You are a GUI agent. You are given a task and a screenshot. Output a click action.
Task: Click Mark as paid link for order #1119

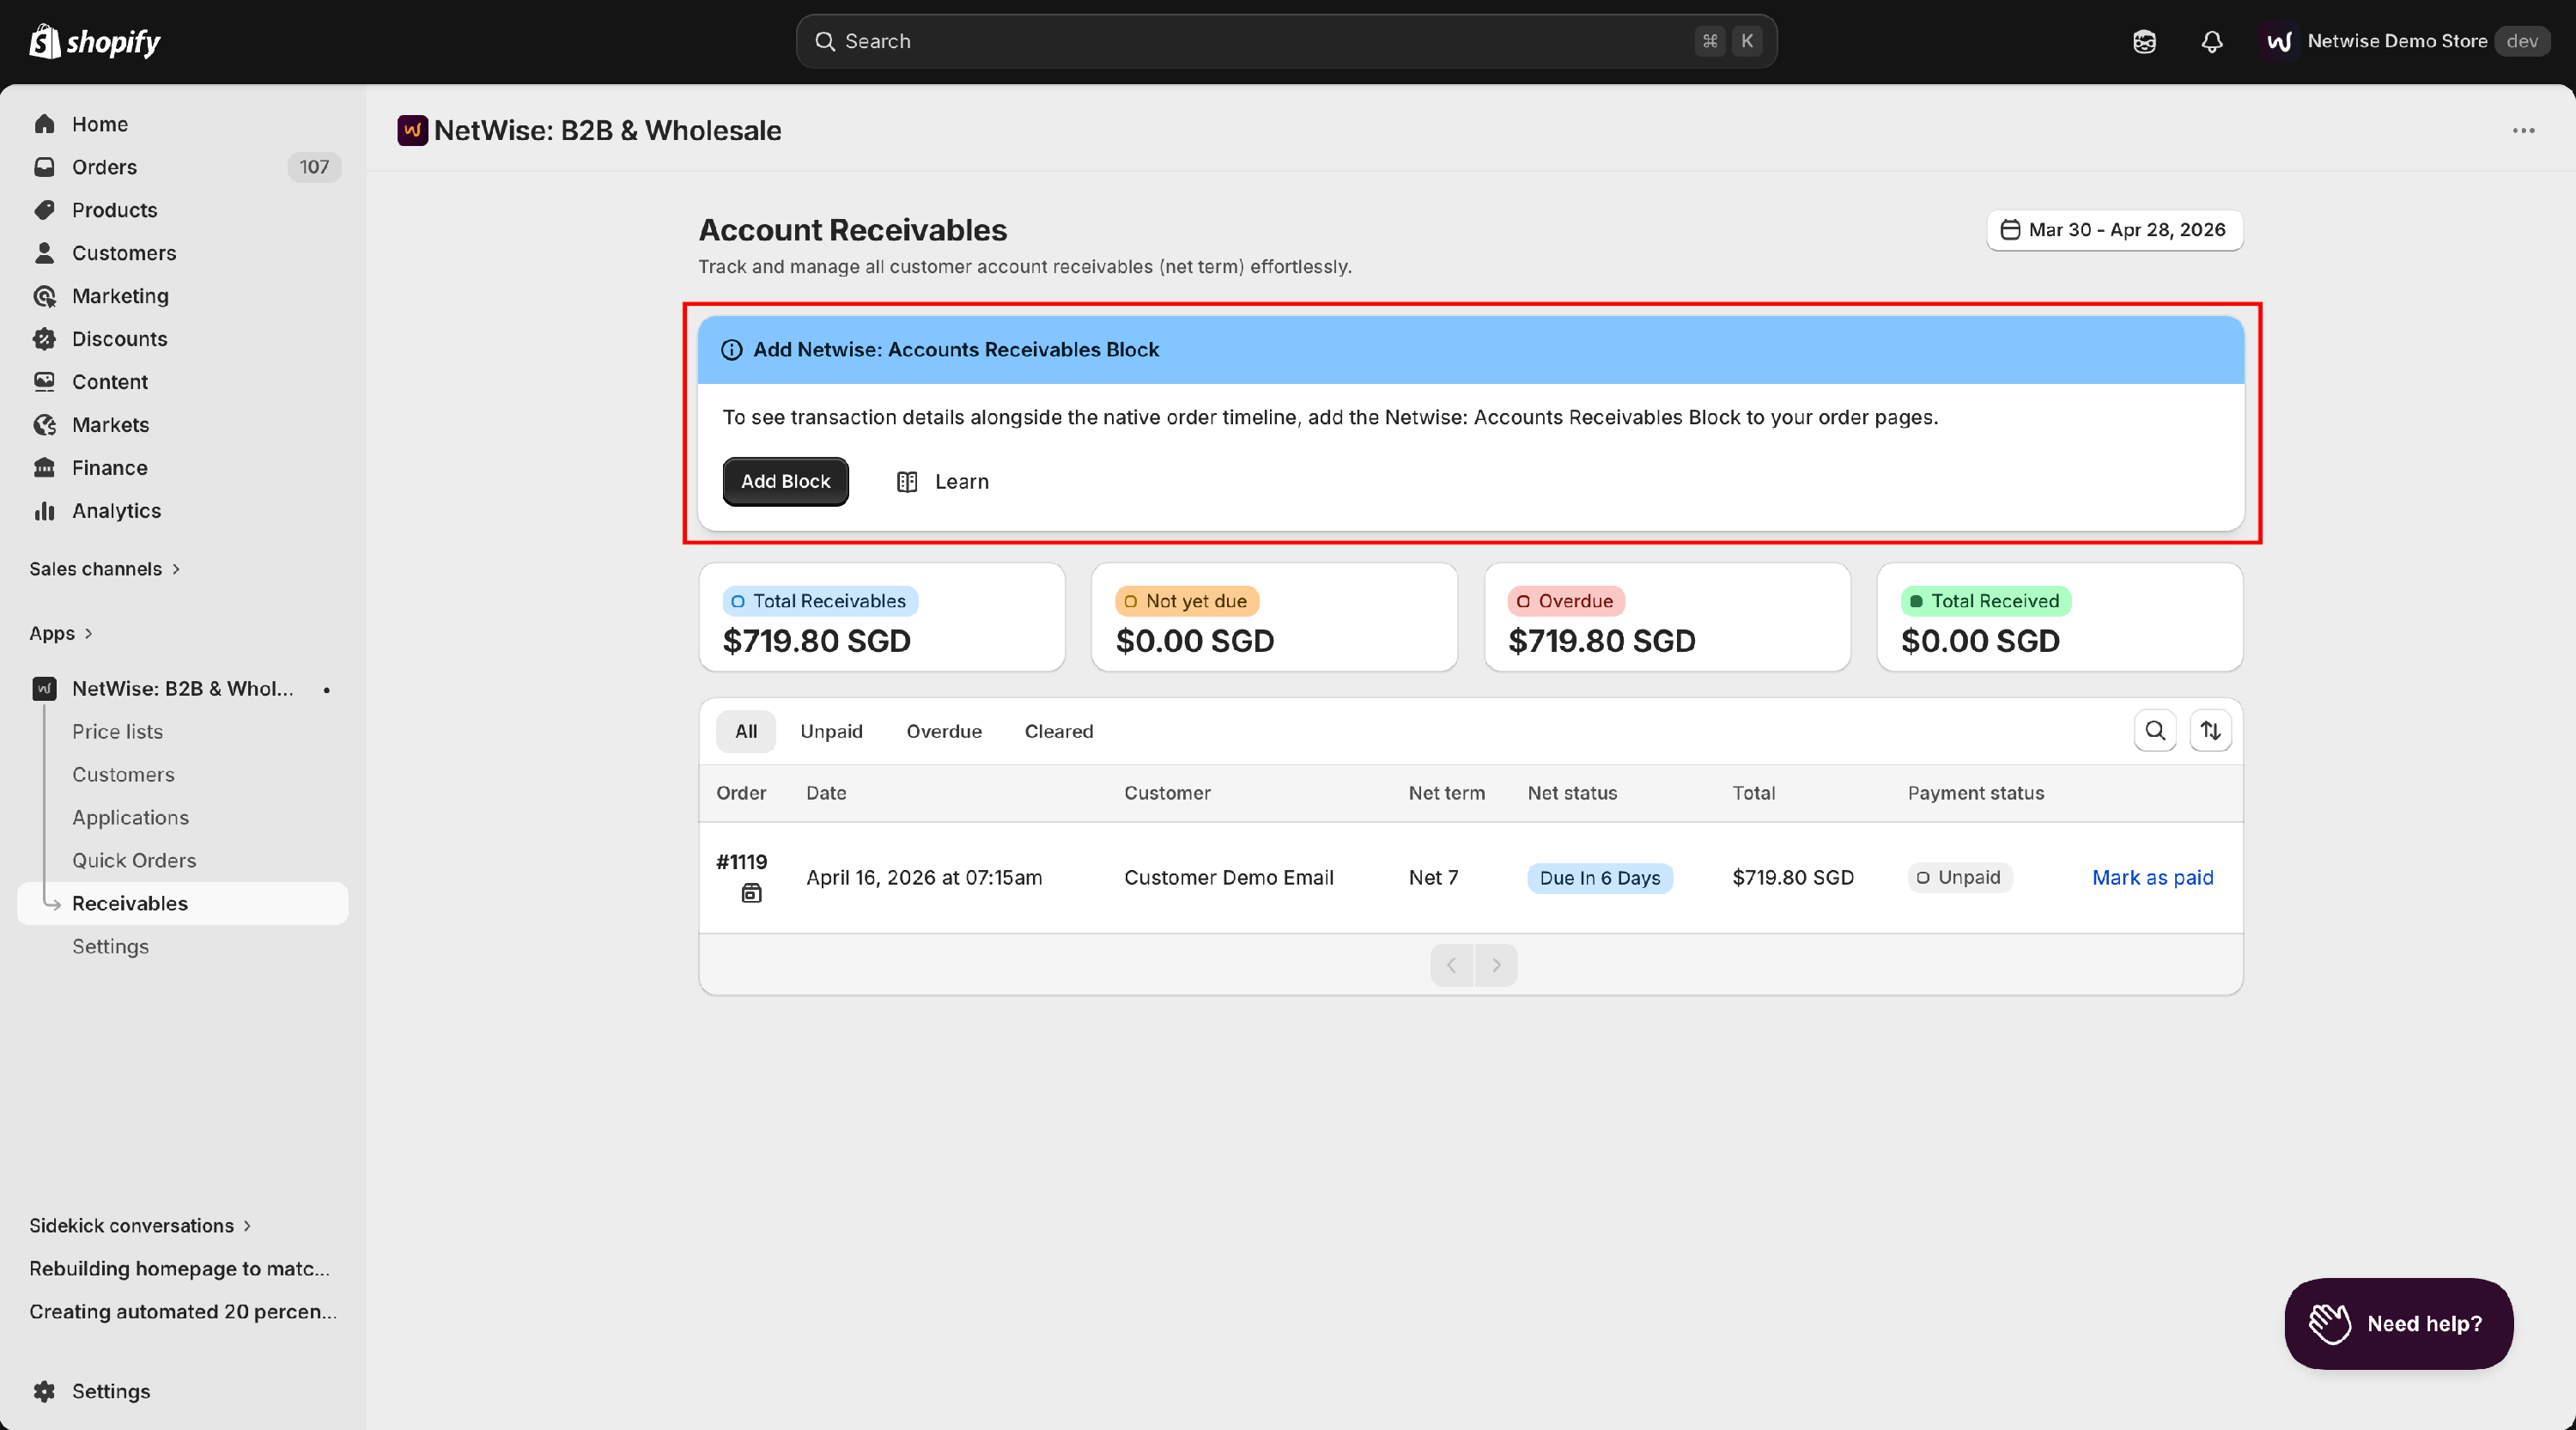click(x=2152, y=877)
